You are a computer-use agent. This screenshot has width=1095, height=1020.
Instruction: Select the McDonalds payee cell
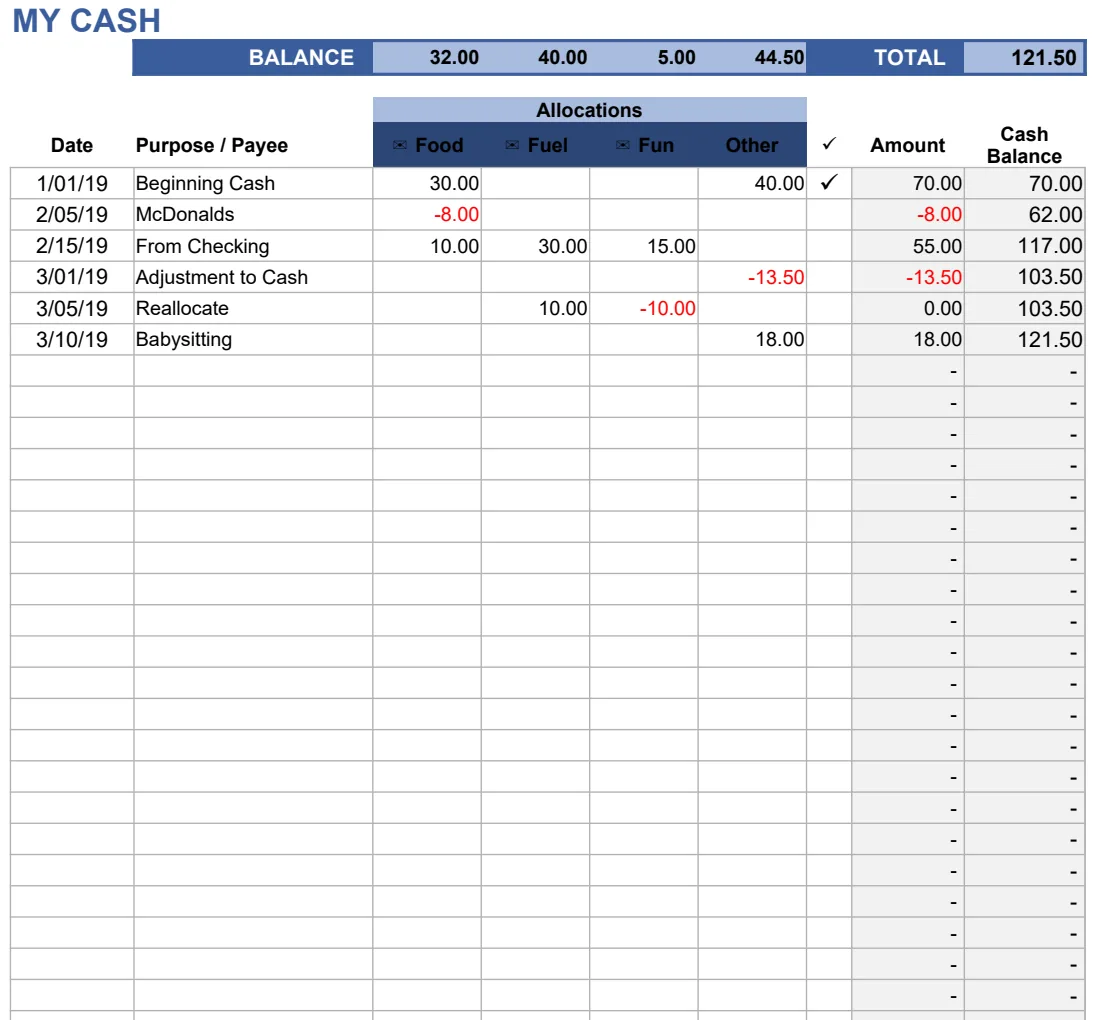[x=253, y=214]
